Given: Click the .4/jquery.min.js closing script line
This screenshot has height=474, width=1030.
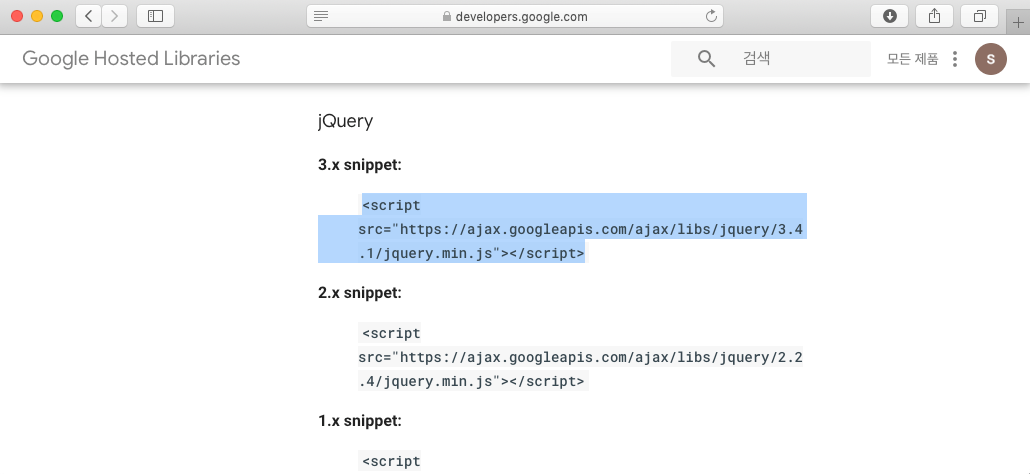Looking at the screenshot, I should click(471, 381).
